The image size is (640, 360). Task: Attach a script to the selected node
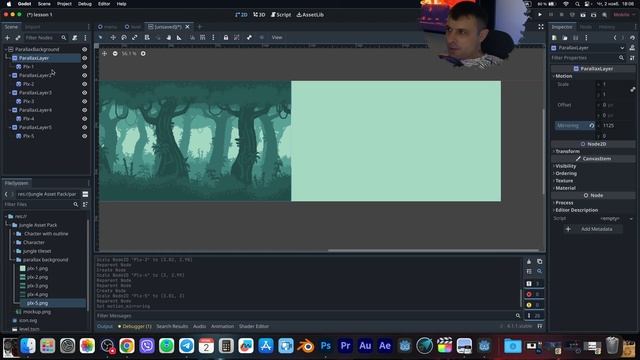[75, 38]
